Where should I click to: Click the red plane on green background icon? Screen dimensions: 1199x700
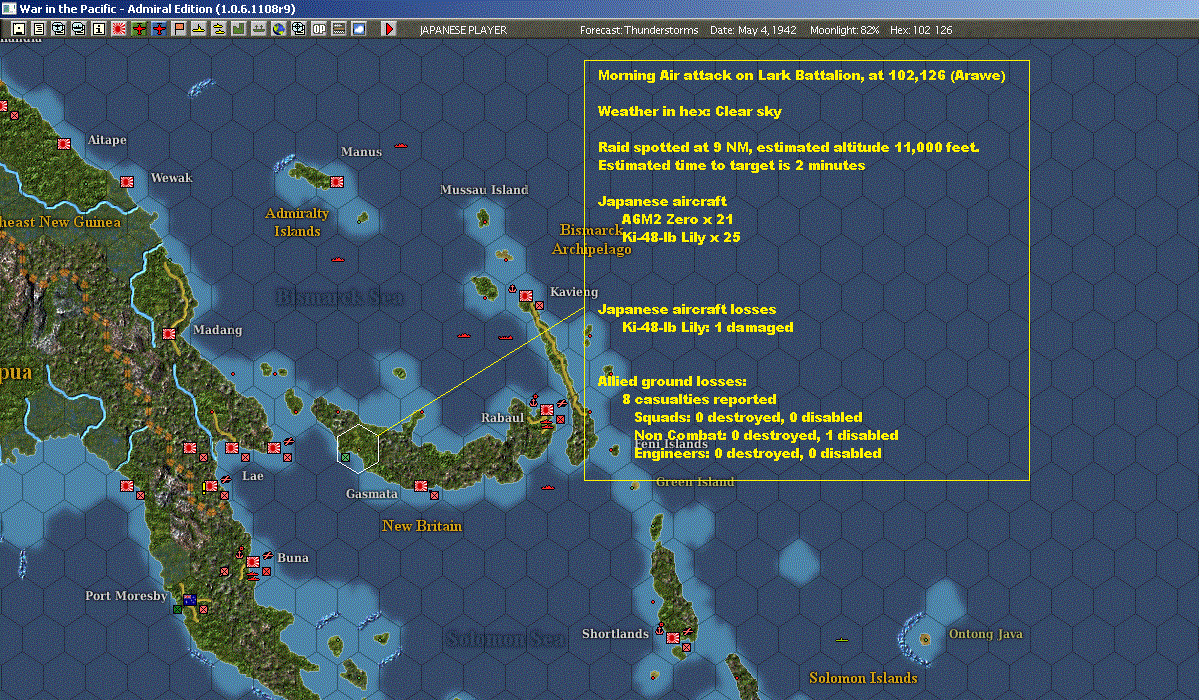pyautogui.click(x=139, y=29)
